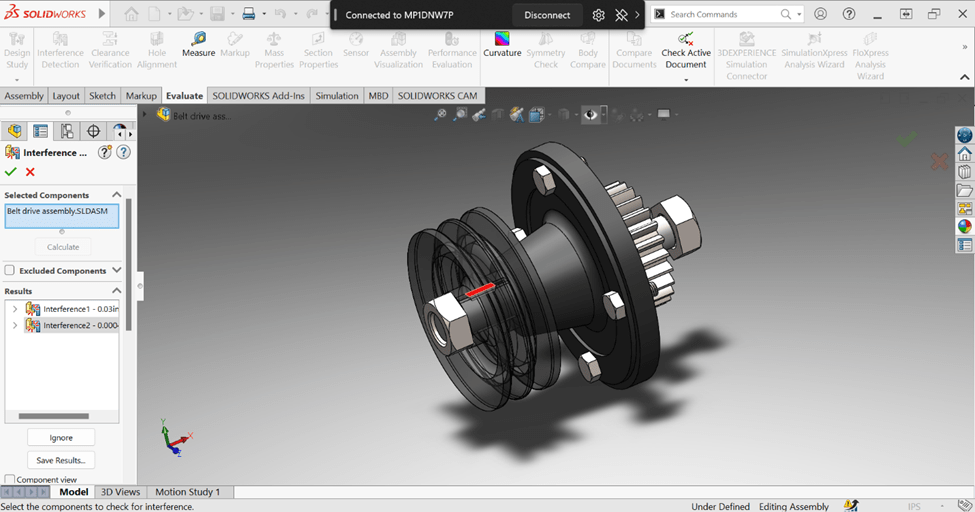This screenshot has width=975, height=512.
Task: Open the Appearances tab in the task pane
Action: pyautogui.click(x=965, y=227)
